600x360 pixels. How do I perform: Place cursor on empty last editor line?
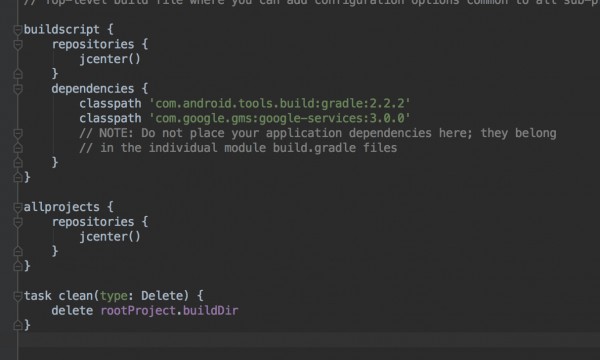tap(310, 340)
